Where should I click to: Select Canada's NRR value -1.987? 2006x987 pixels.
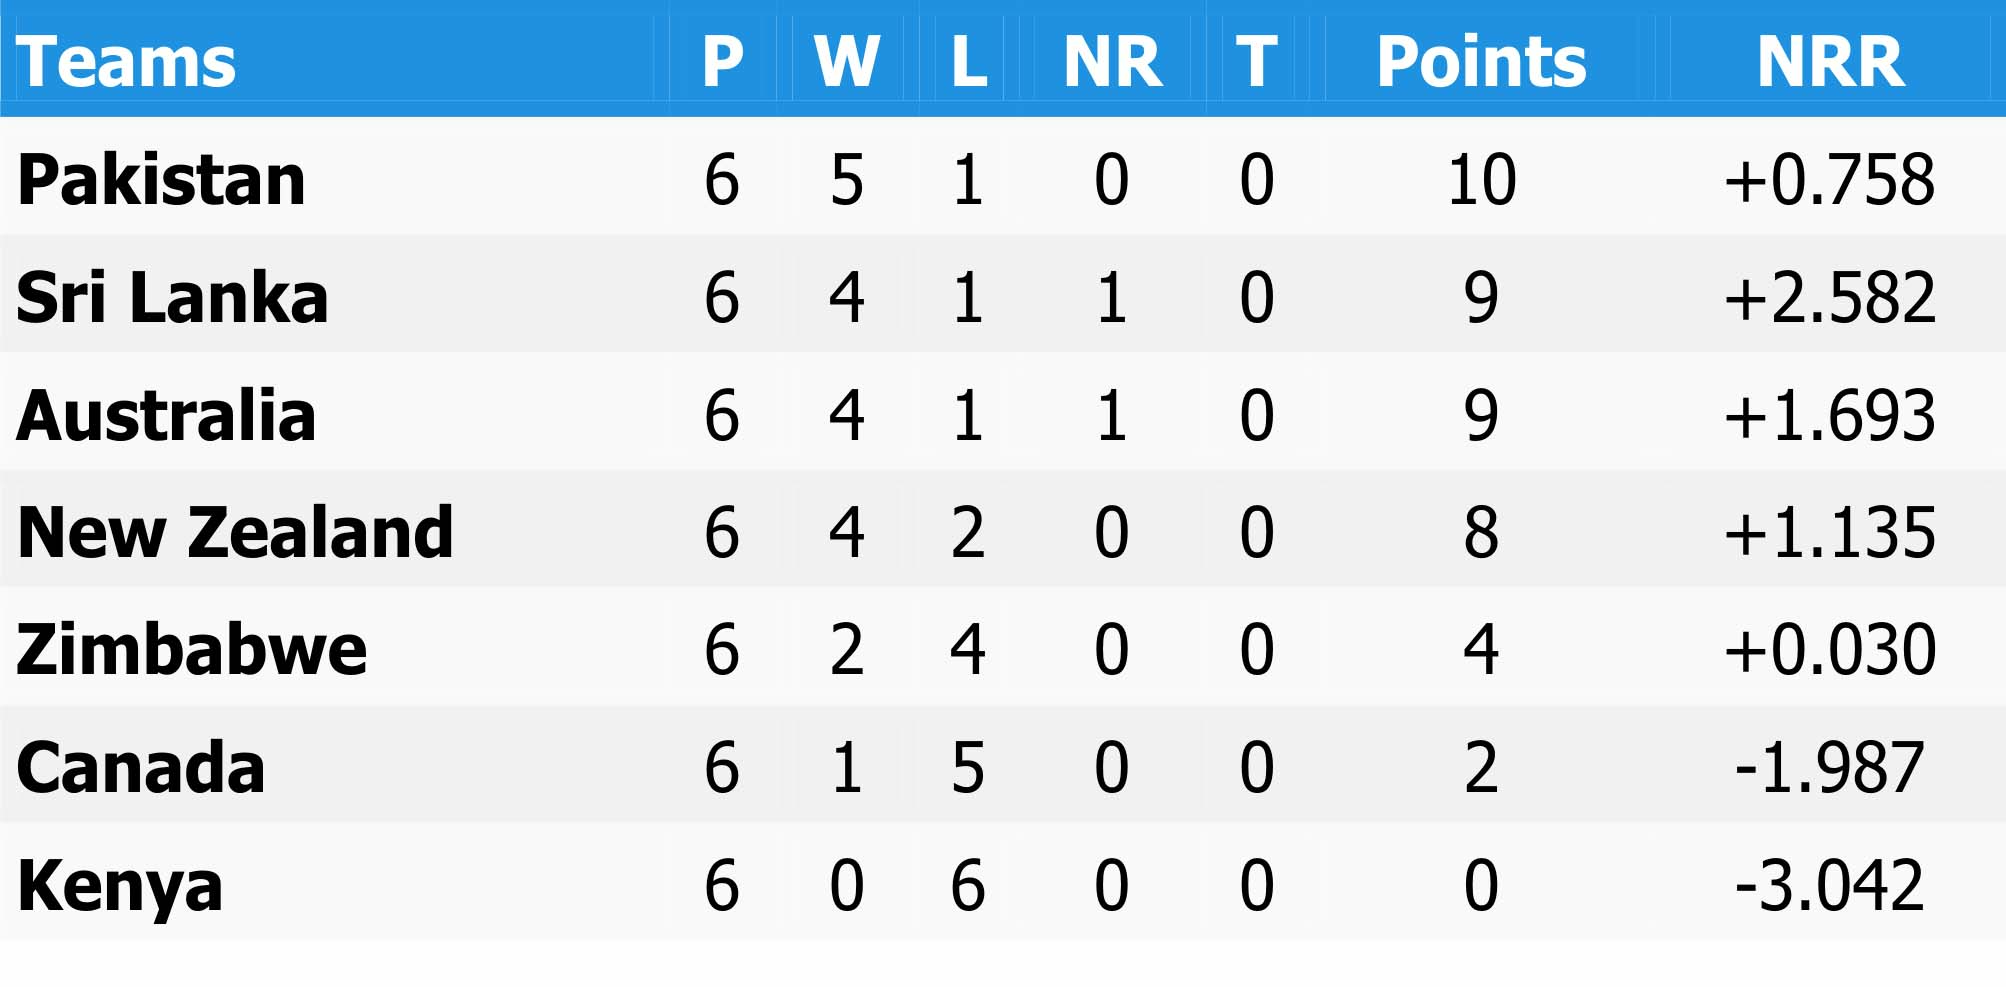click(1830, 768)
